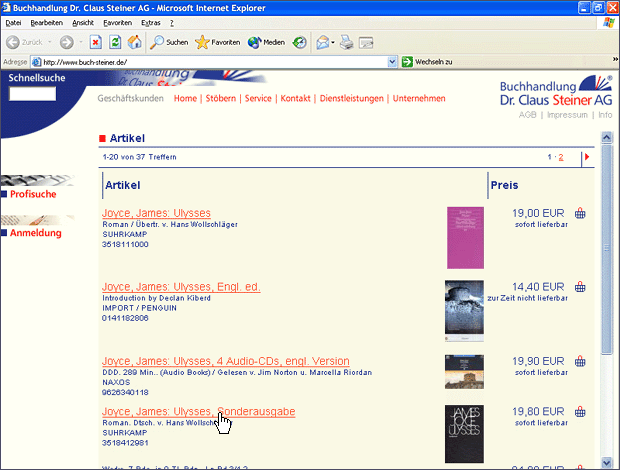The height and width of the screenshot is (470, 620).
Task: Open the Profisuche sidebar link
Action: pyautogui.click(x=33, y=194)
